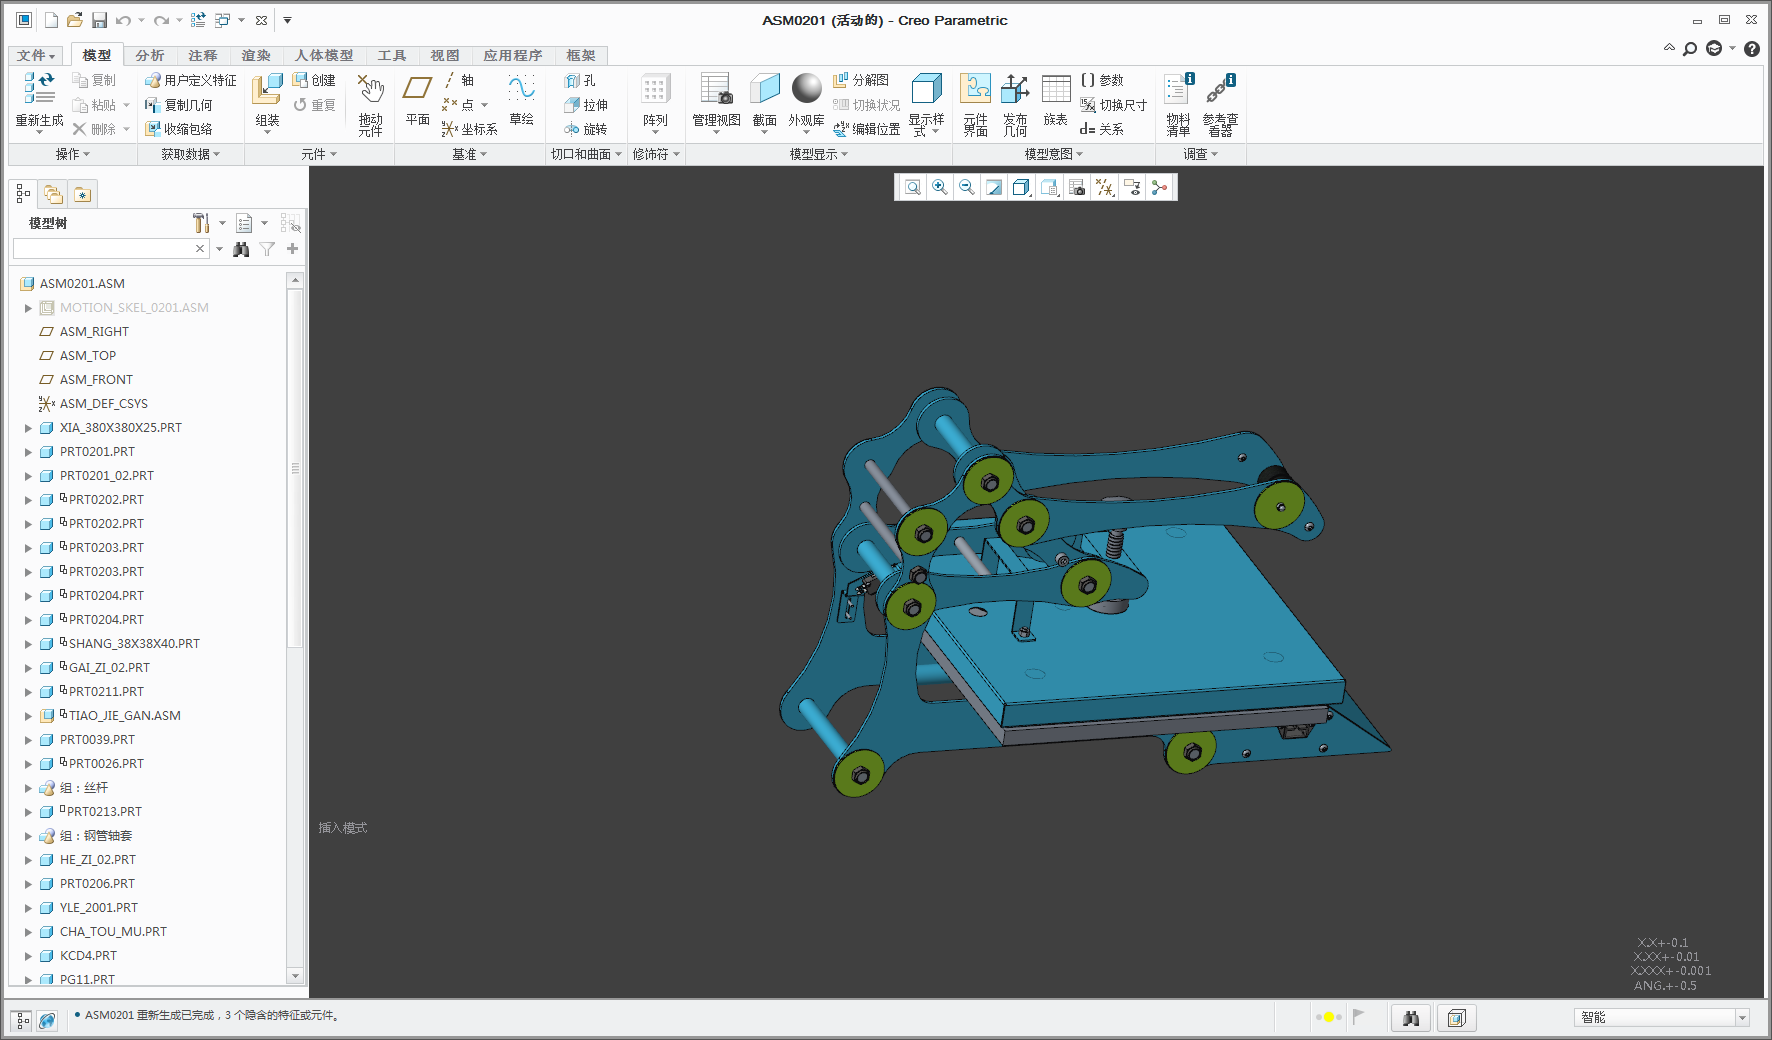Image resolution: width=1772 pixels, height=1040 pixels.
Task: Open the 智能 selection filter dropdown
Action: click(1742, 1018)
